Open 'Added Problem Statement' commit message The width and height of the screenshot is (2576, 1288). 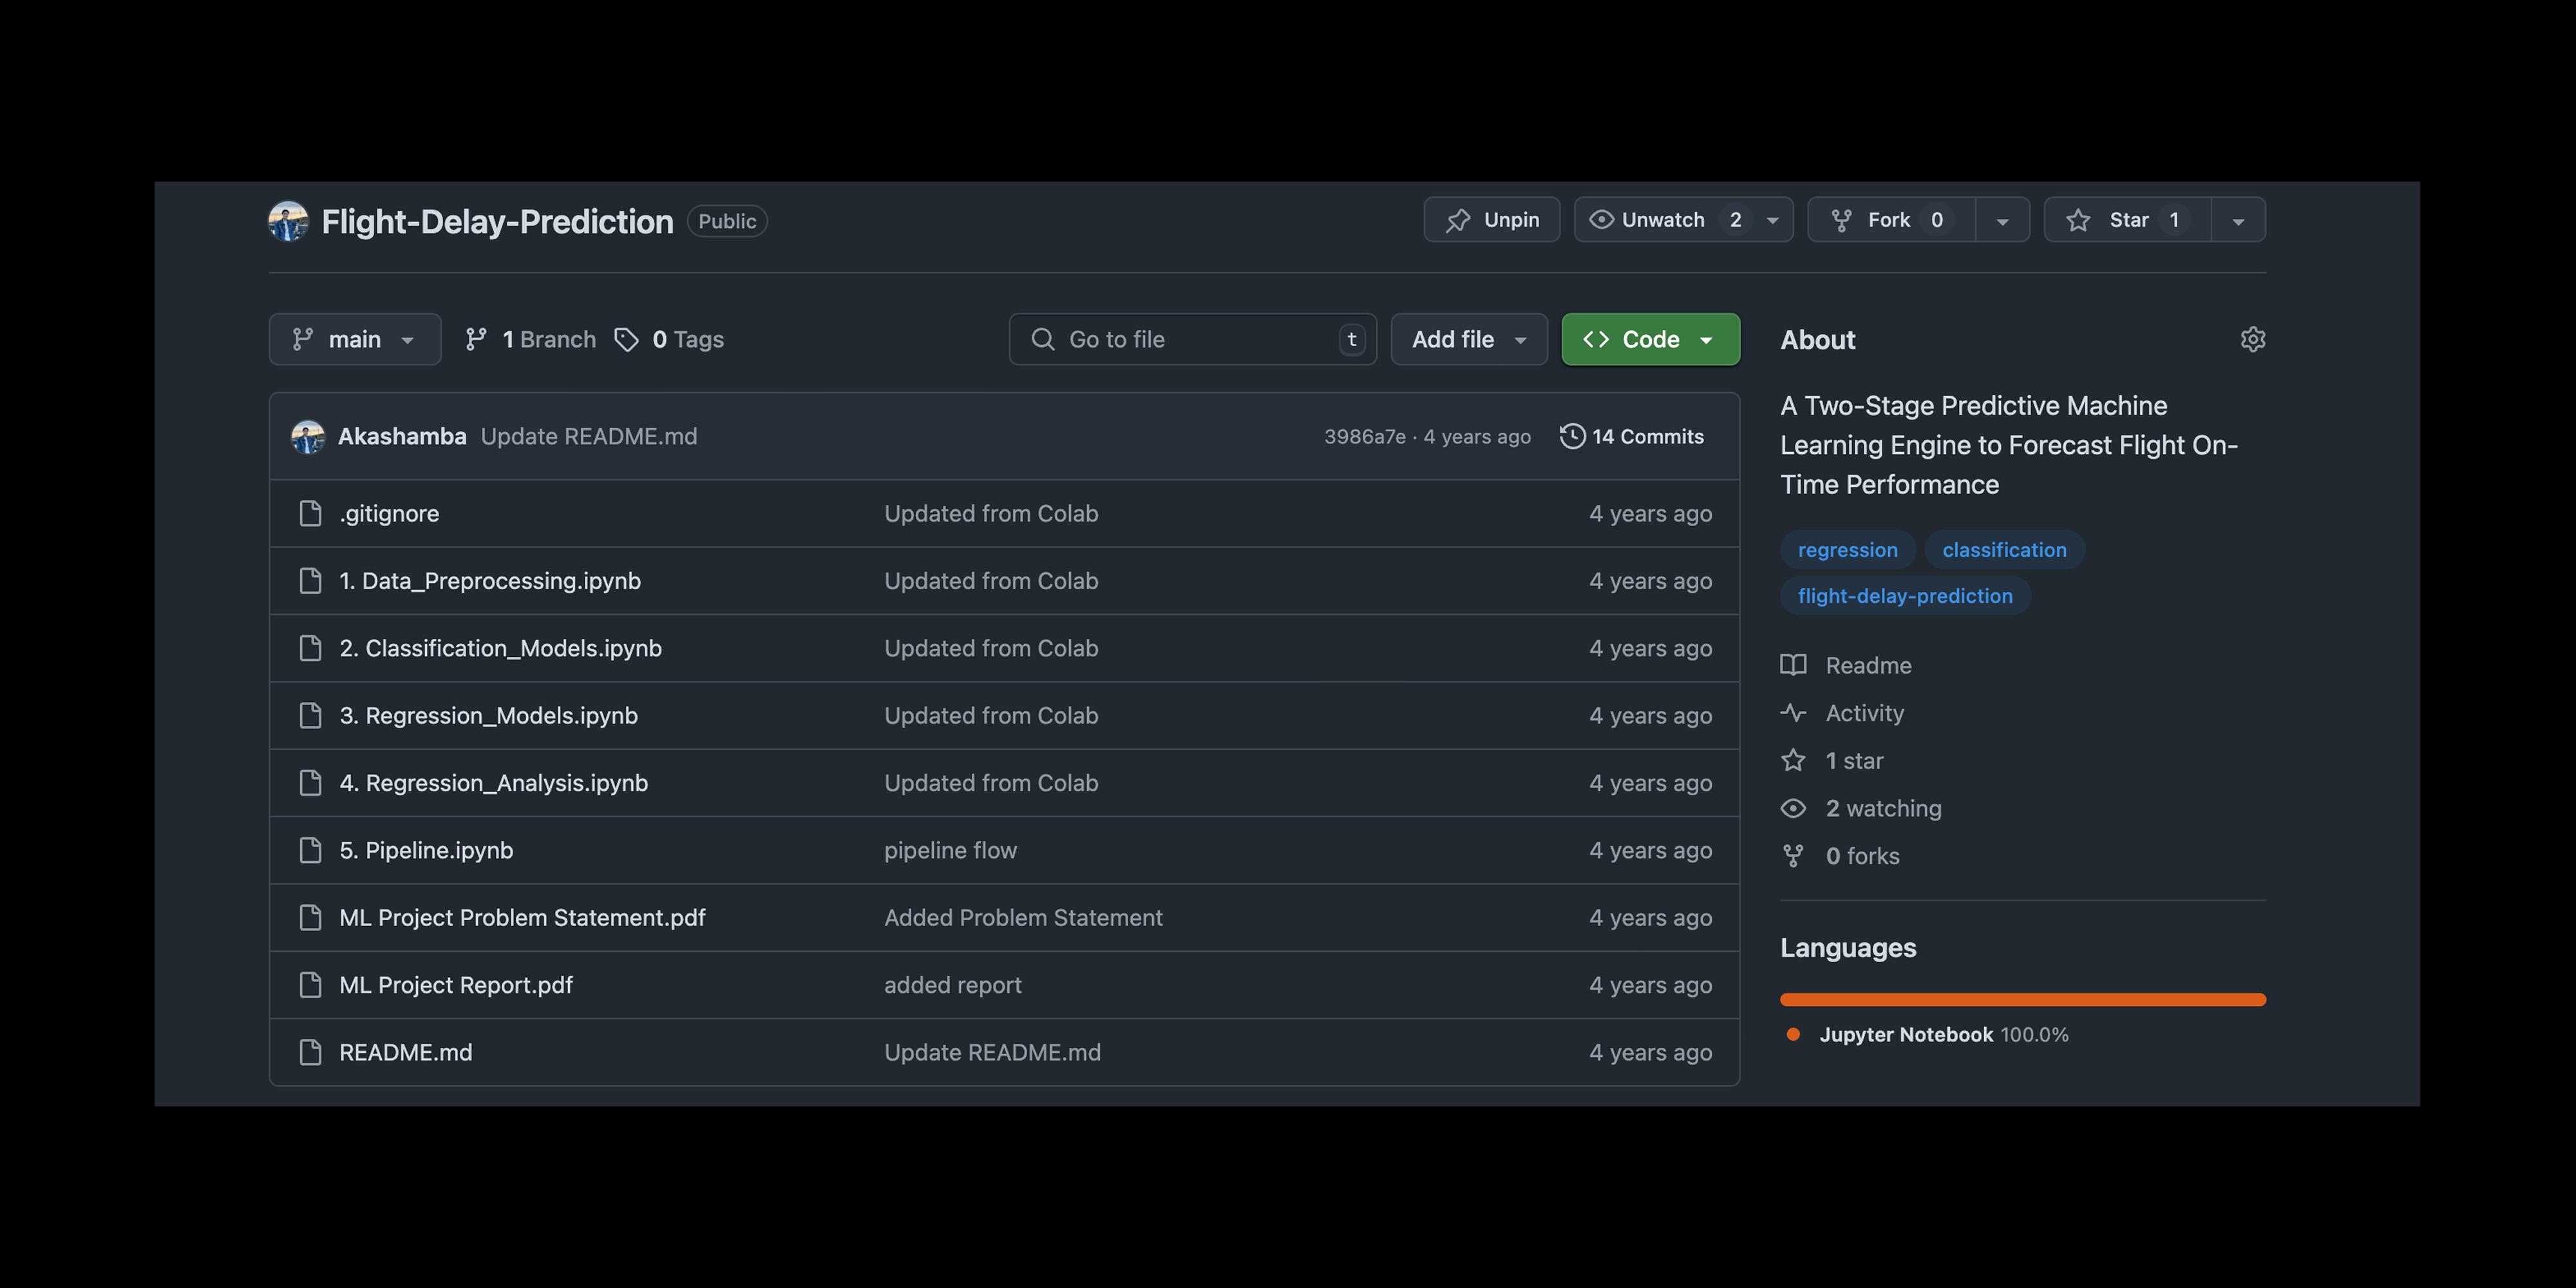1023,917
